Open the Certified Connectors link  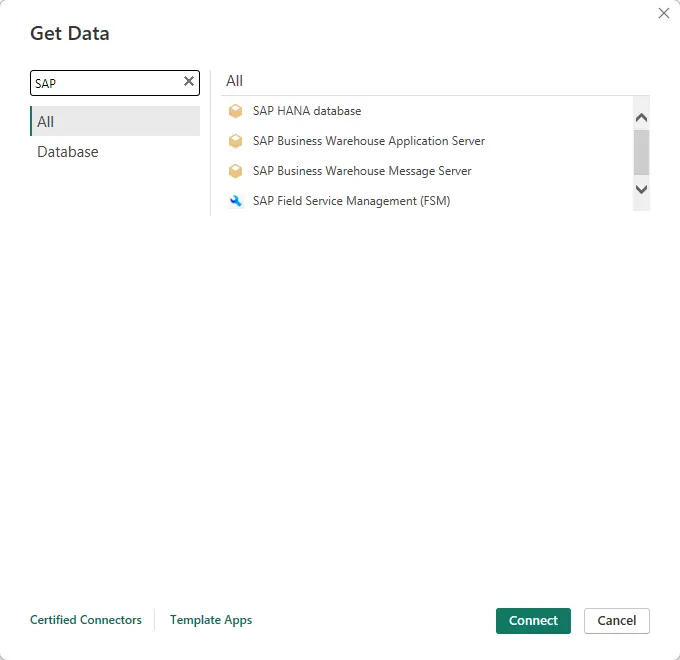[86, 620]
